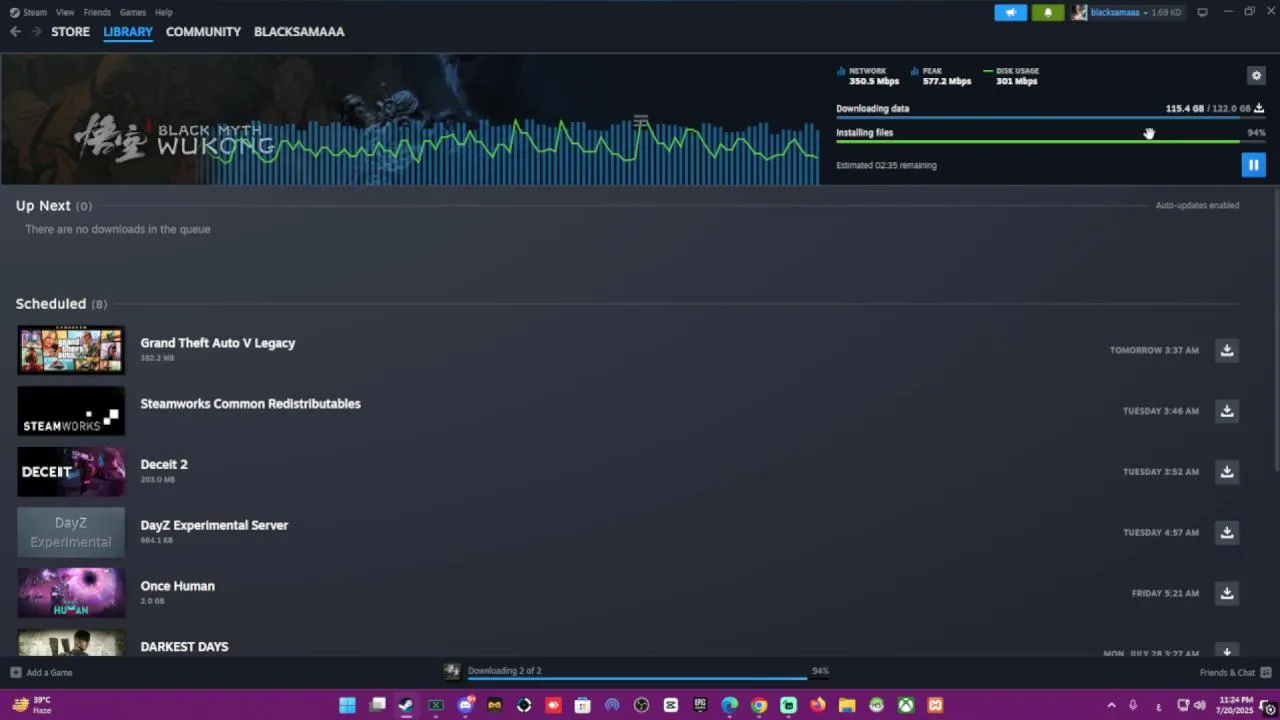Open the COMMUNITY tab

tap(203, 32)
